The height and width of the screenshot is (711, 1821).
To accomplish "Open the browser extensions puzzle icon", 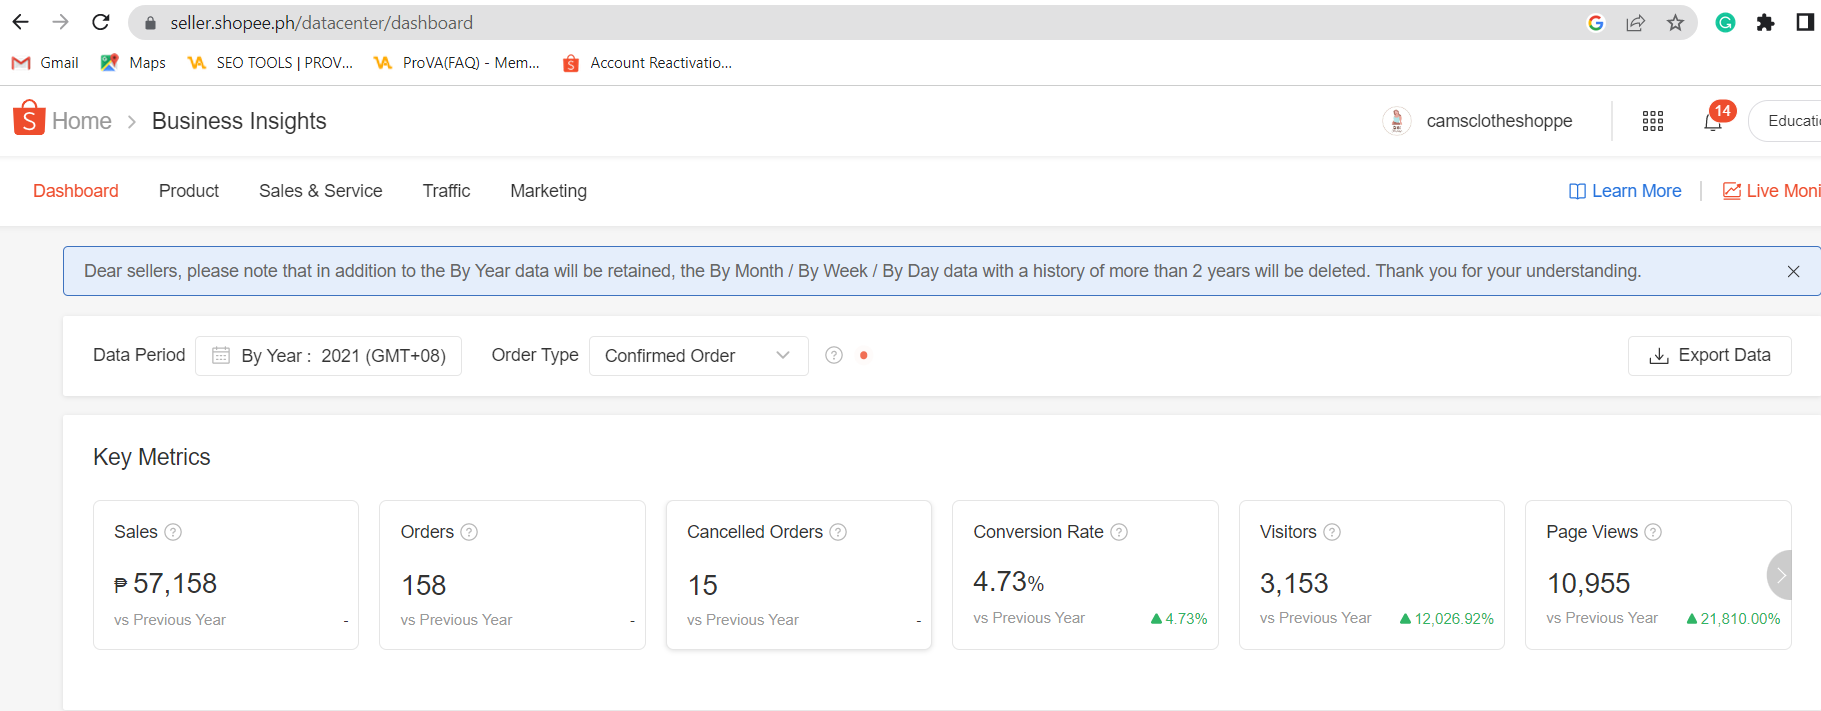I will 1765,22.
